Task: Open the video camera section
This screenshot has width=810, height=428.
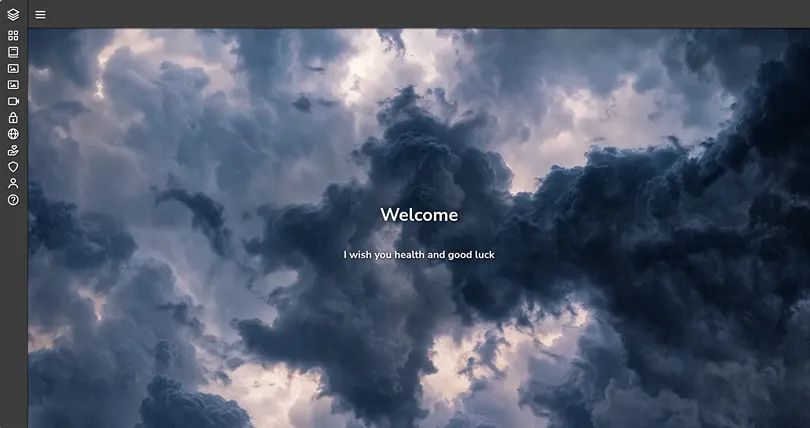Action: tap(13, 101)
